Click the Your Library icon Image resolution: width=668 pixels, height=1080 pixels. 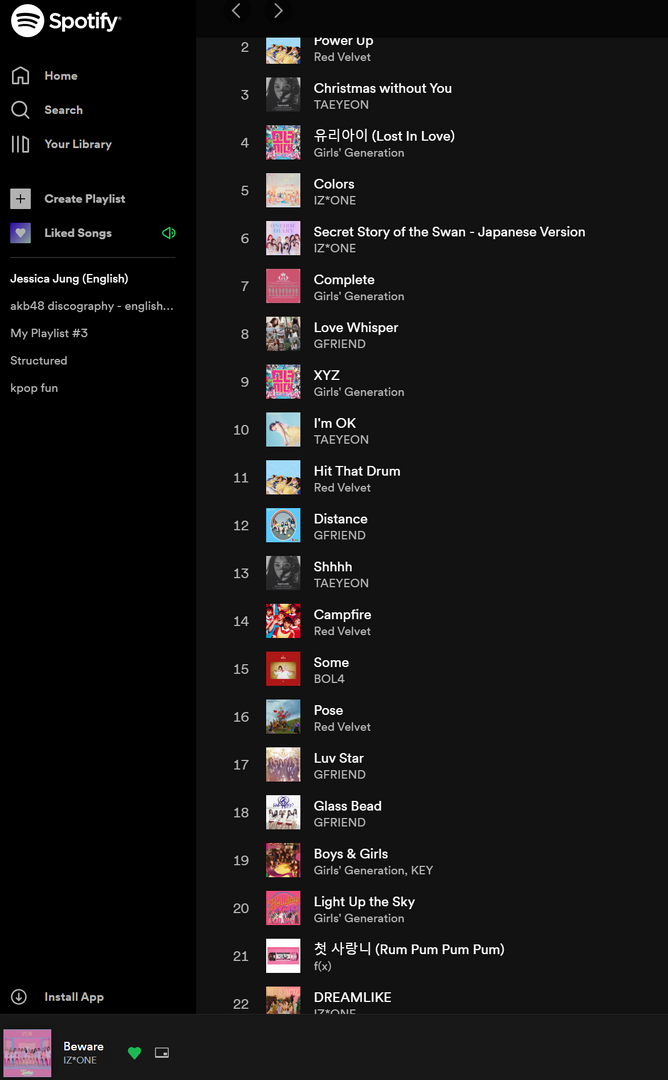pos(20,144)
